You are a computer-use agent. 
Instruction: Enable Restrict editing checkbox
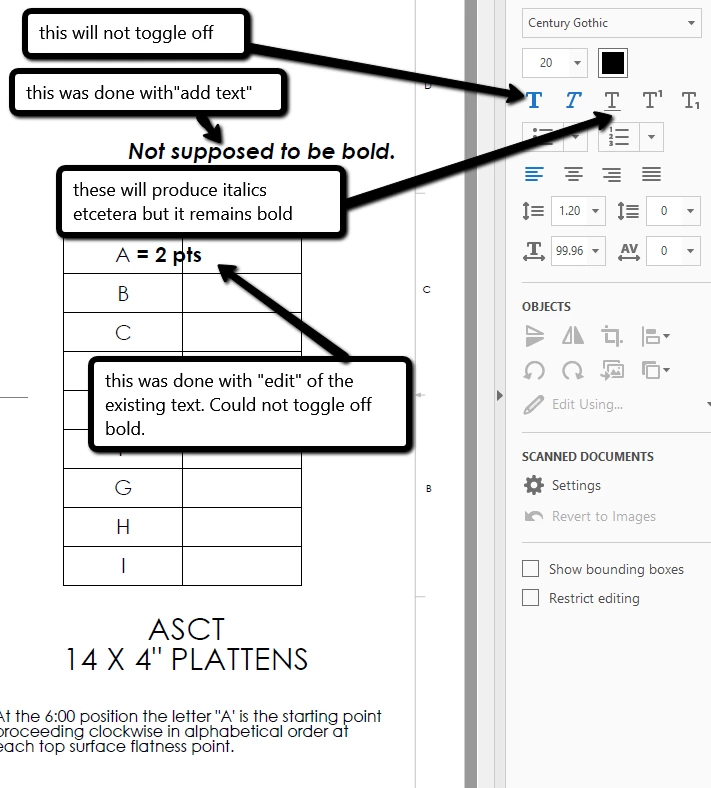click(x=531, y=598)
